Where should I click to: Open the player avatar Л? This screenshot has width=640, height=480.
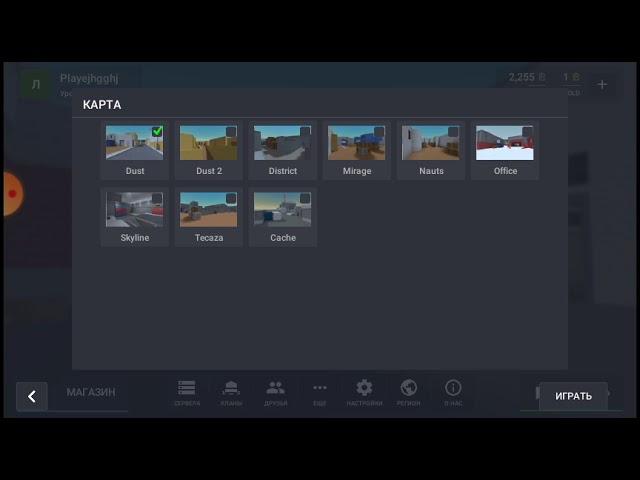36,84
